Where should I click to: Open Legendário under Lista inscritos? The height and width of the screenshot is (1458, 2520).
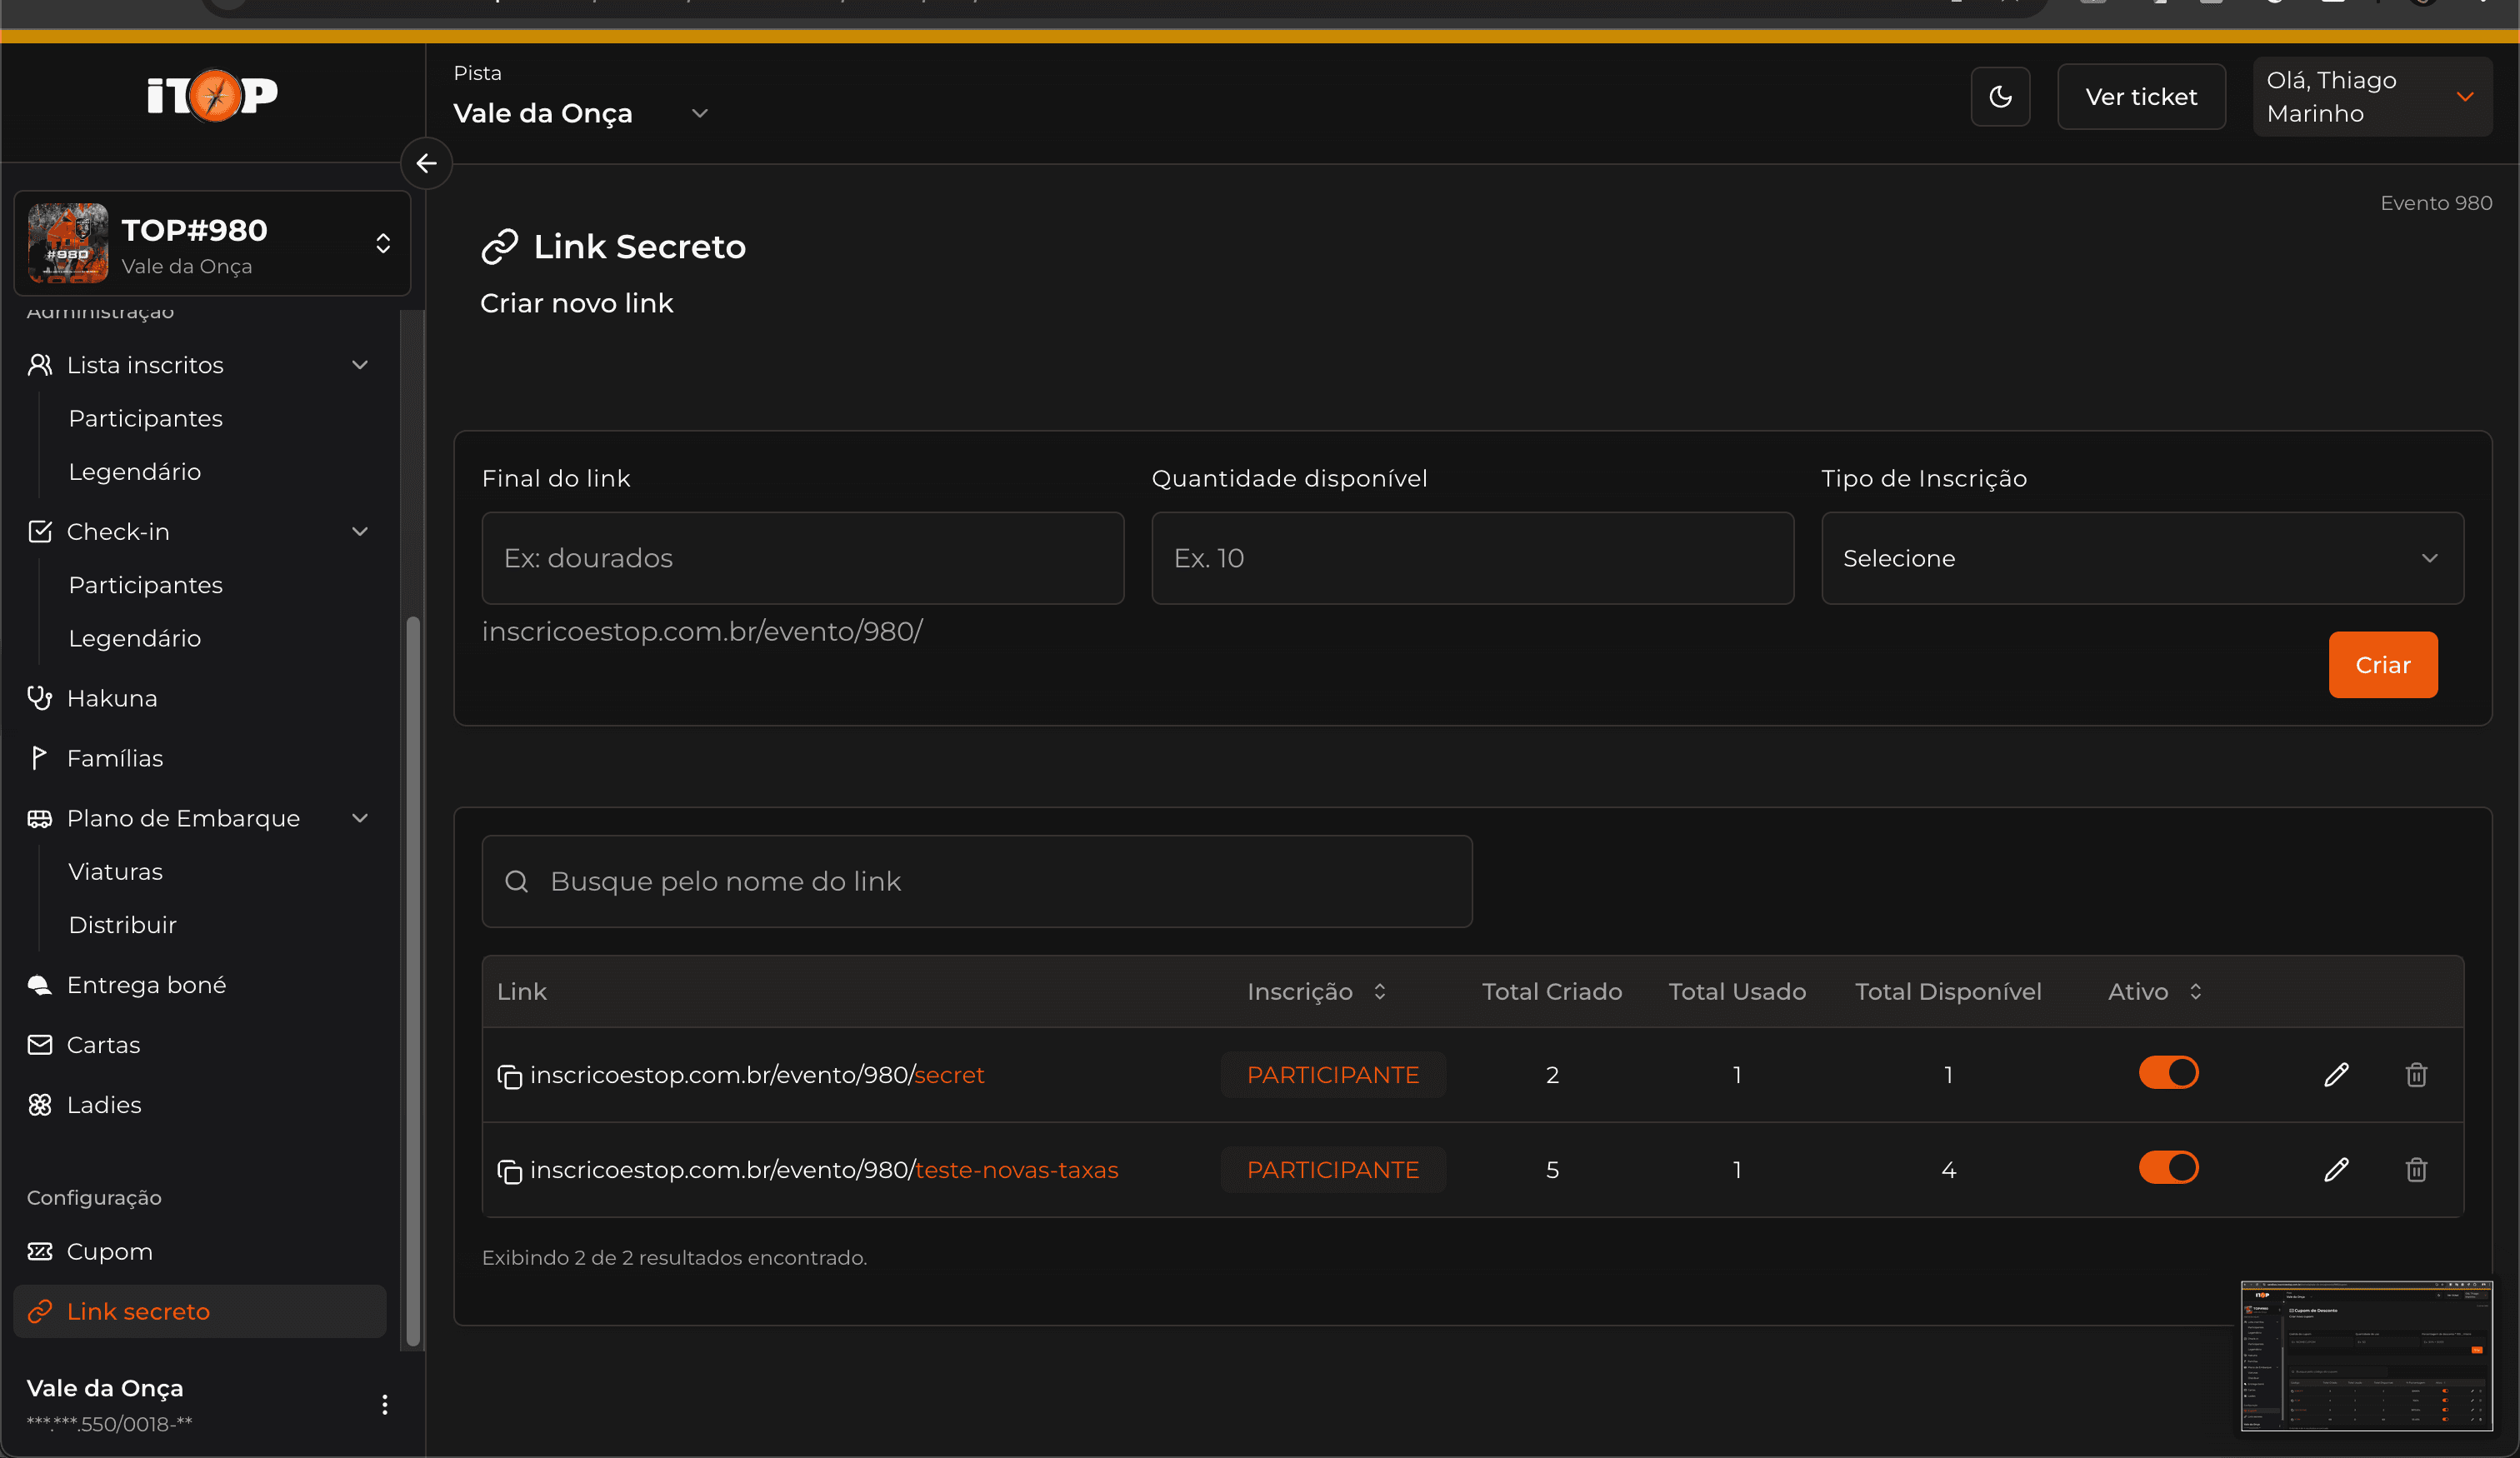tap(135, 471)
